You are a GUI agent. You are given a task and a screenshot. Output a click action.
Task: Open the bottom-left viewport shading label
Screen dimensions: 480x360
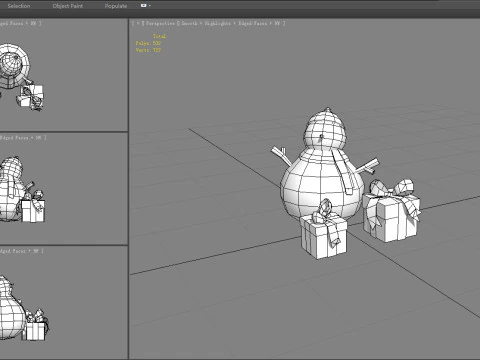click(x=22, y=251)
